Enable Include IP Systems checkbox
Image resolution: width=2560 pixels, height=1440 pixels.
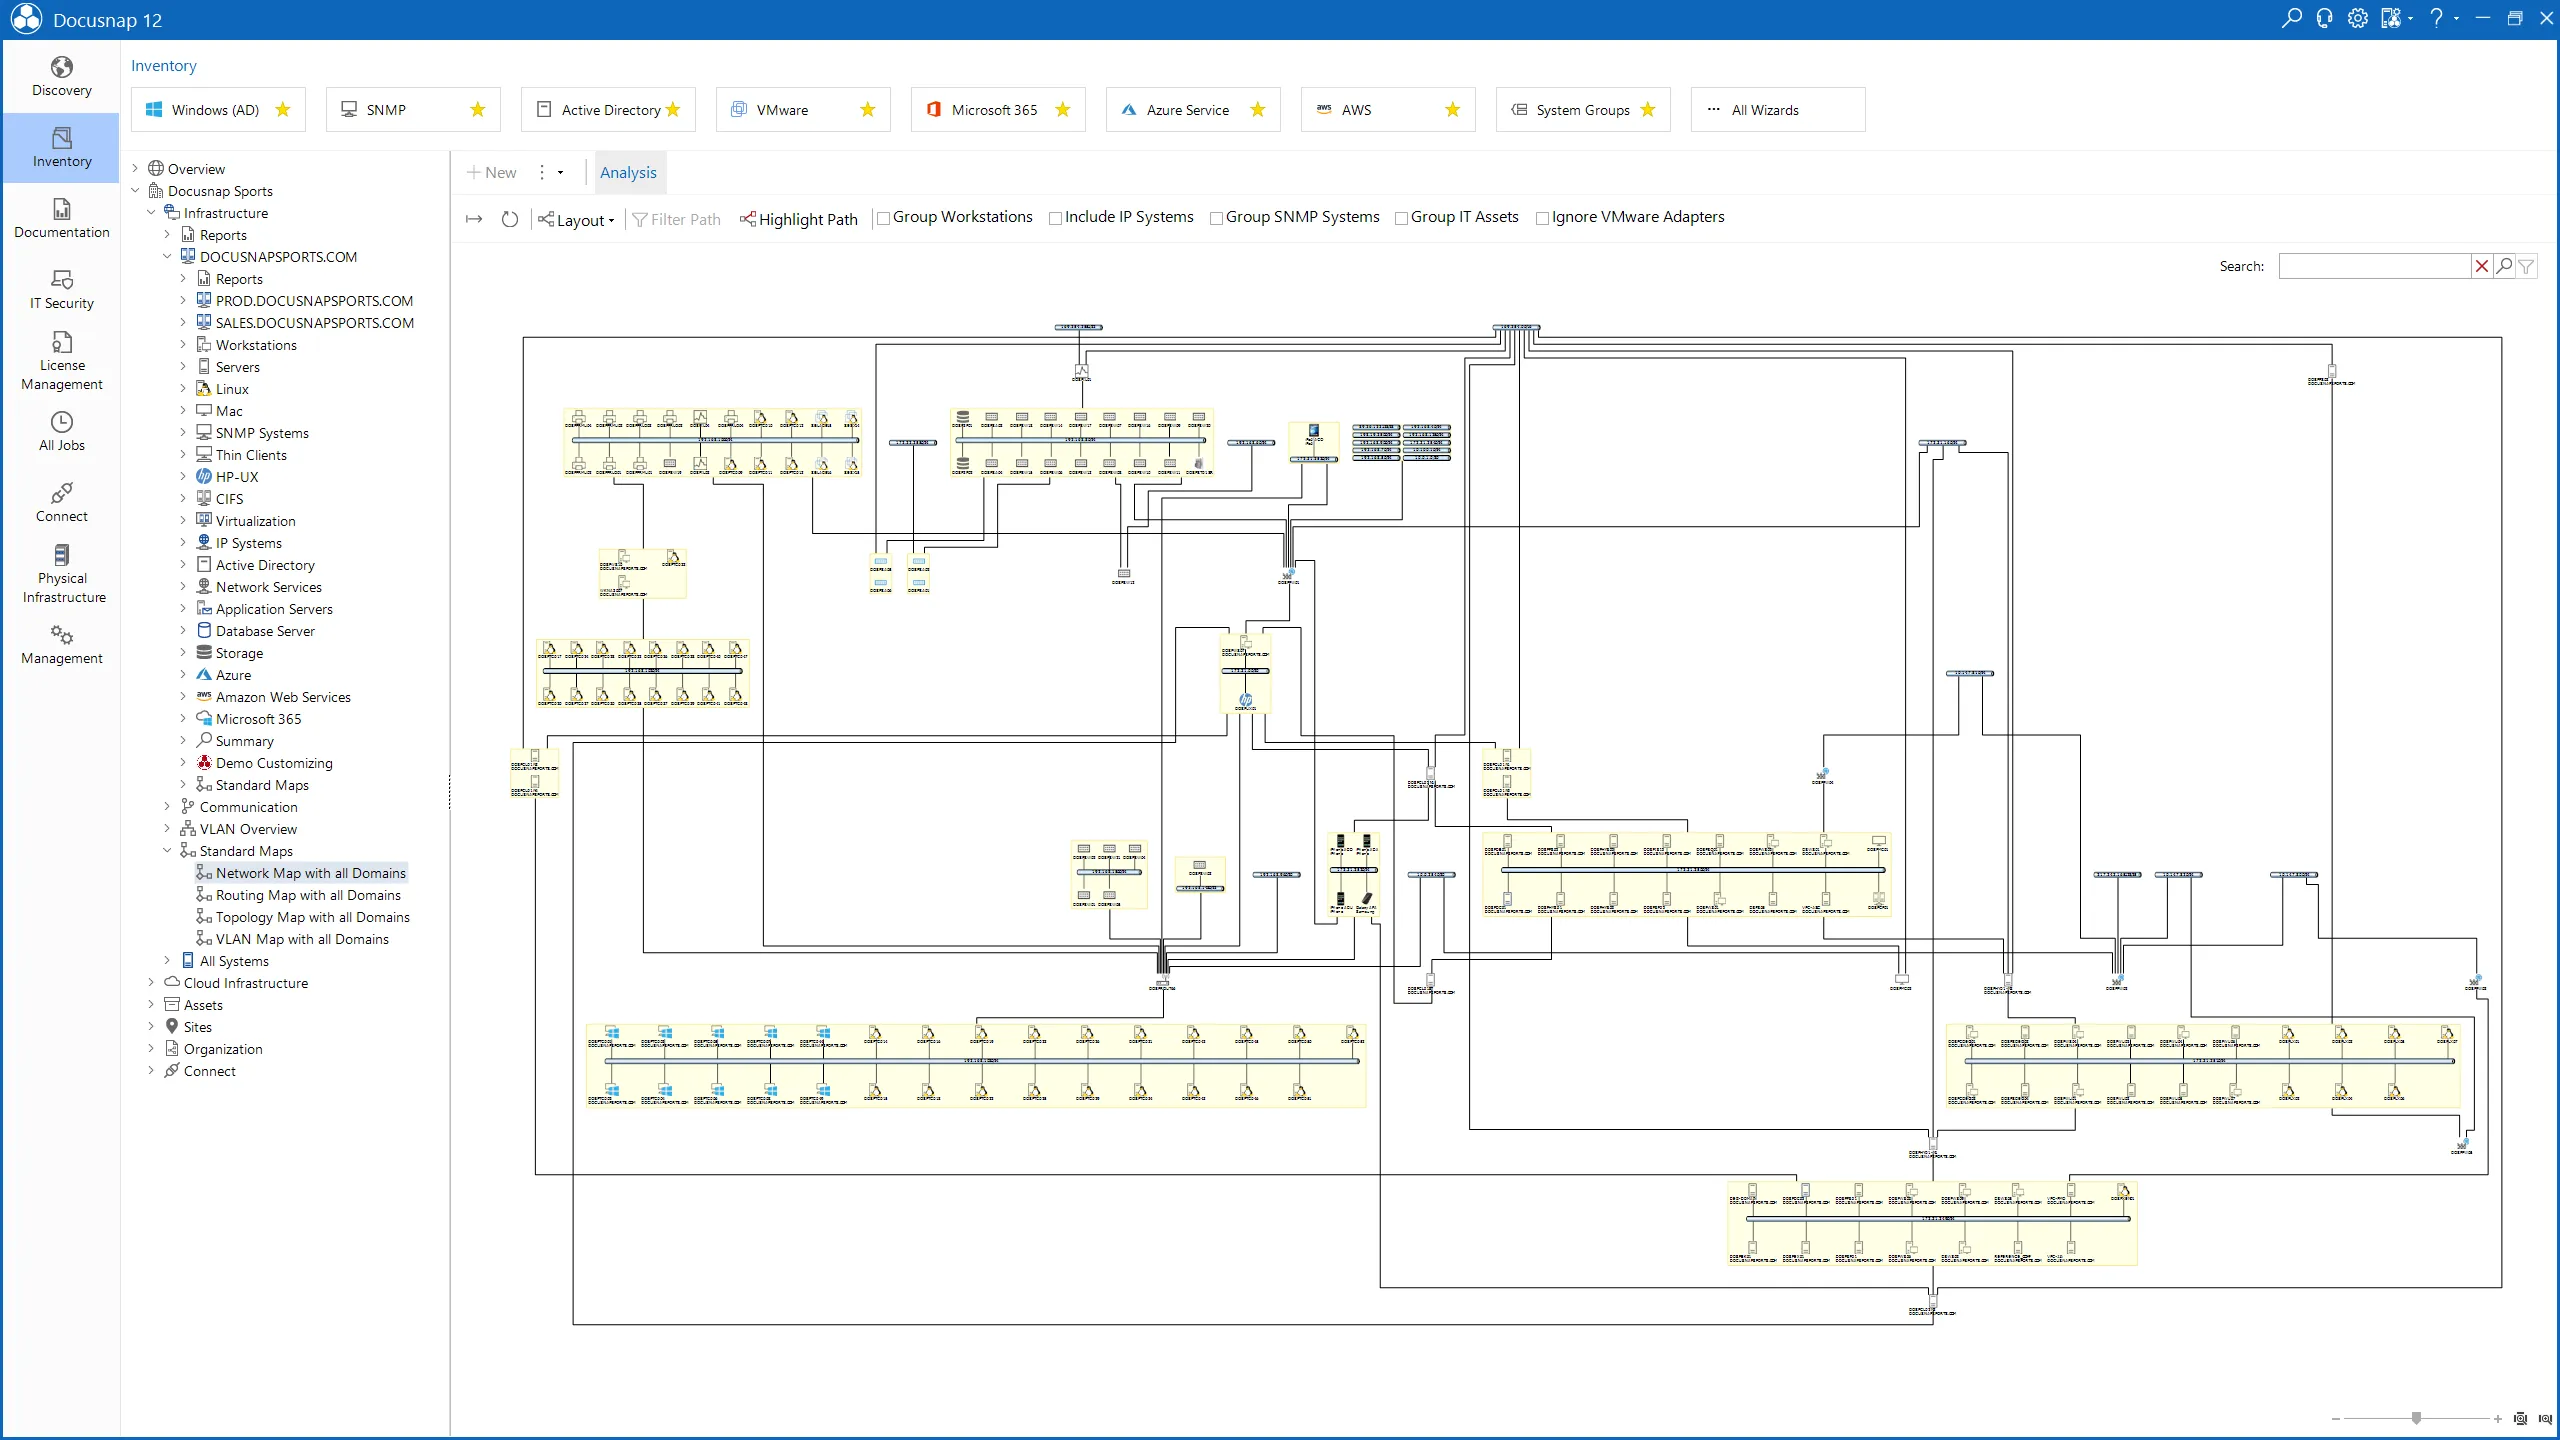pos(1055,218)
